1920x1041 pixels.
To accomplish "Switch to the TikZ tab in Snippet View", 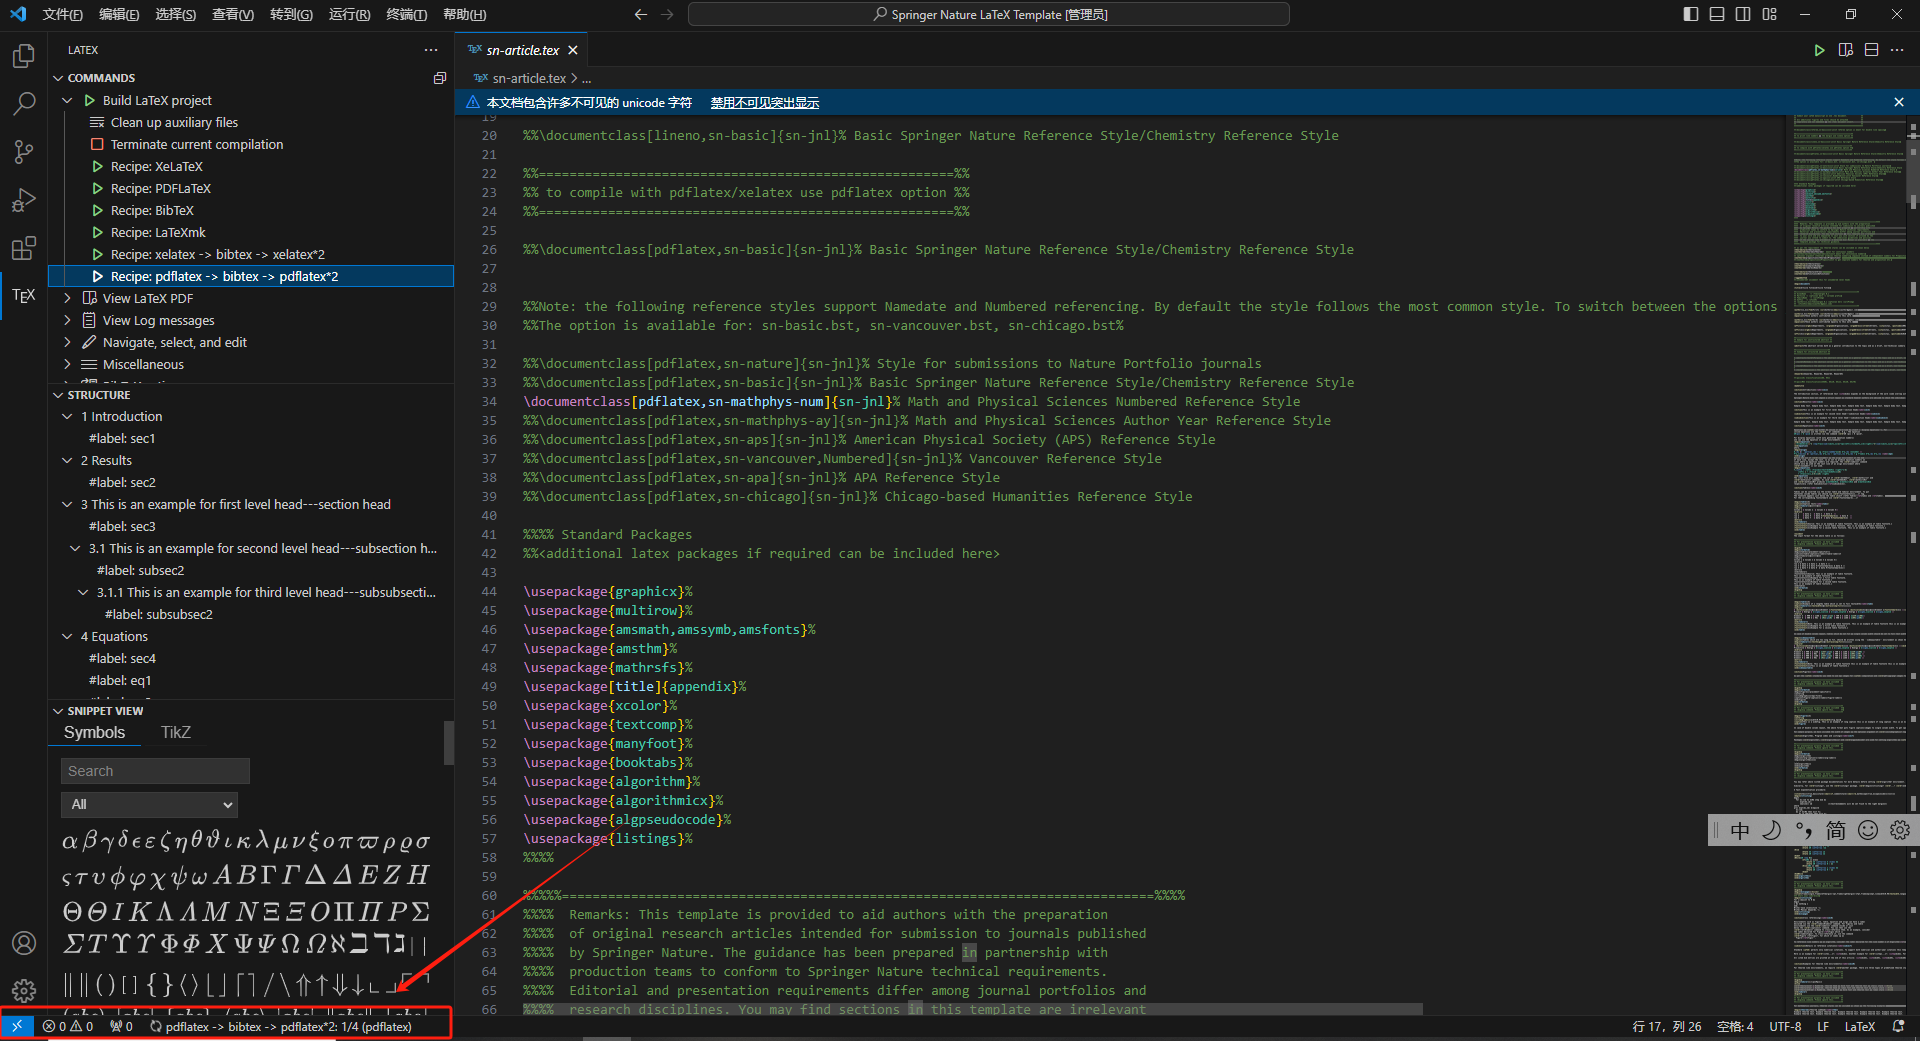I will [175, 732].
